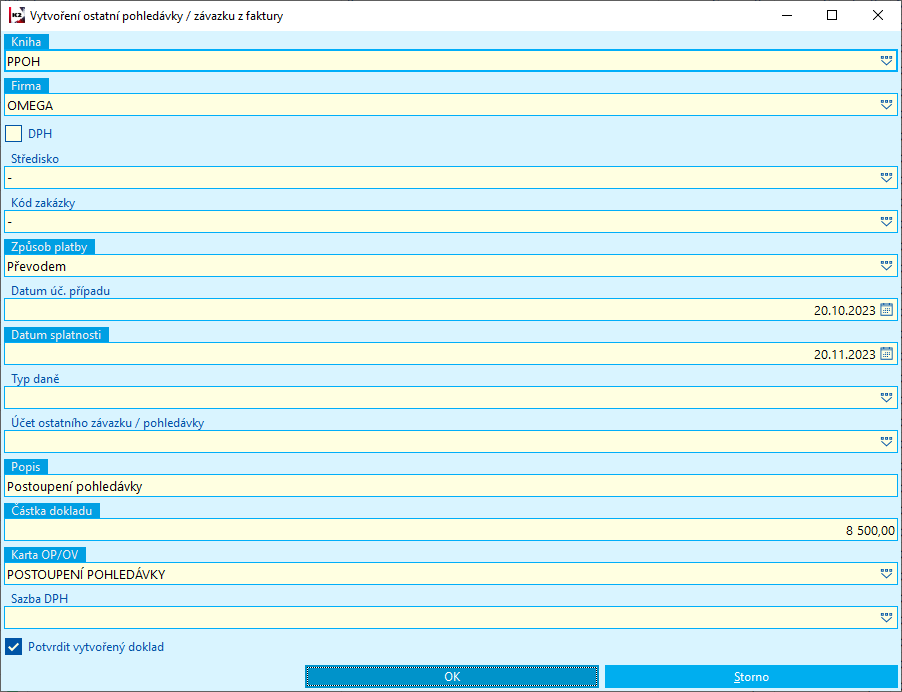
Task: Click the Částka dokladu label
Action: (52, 511)
